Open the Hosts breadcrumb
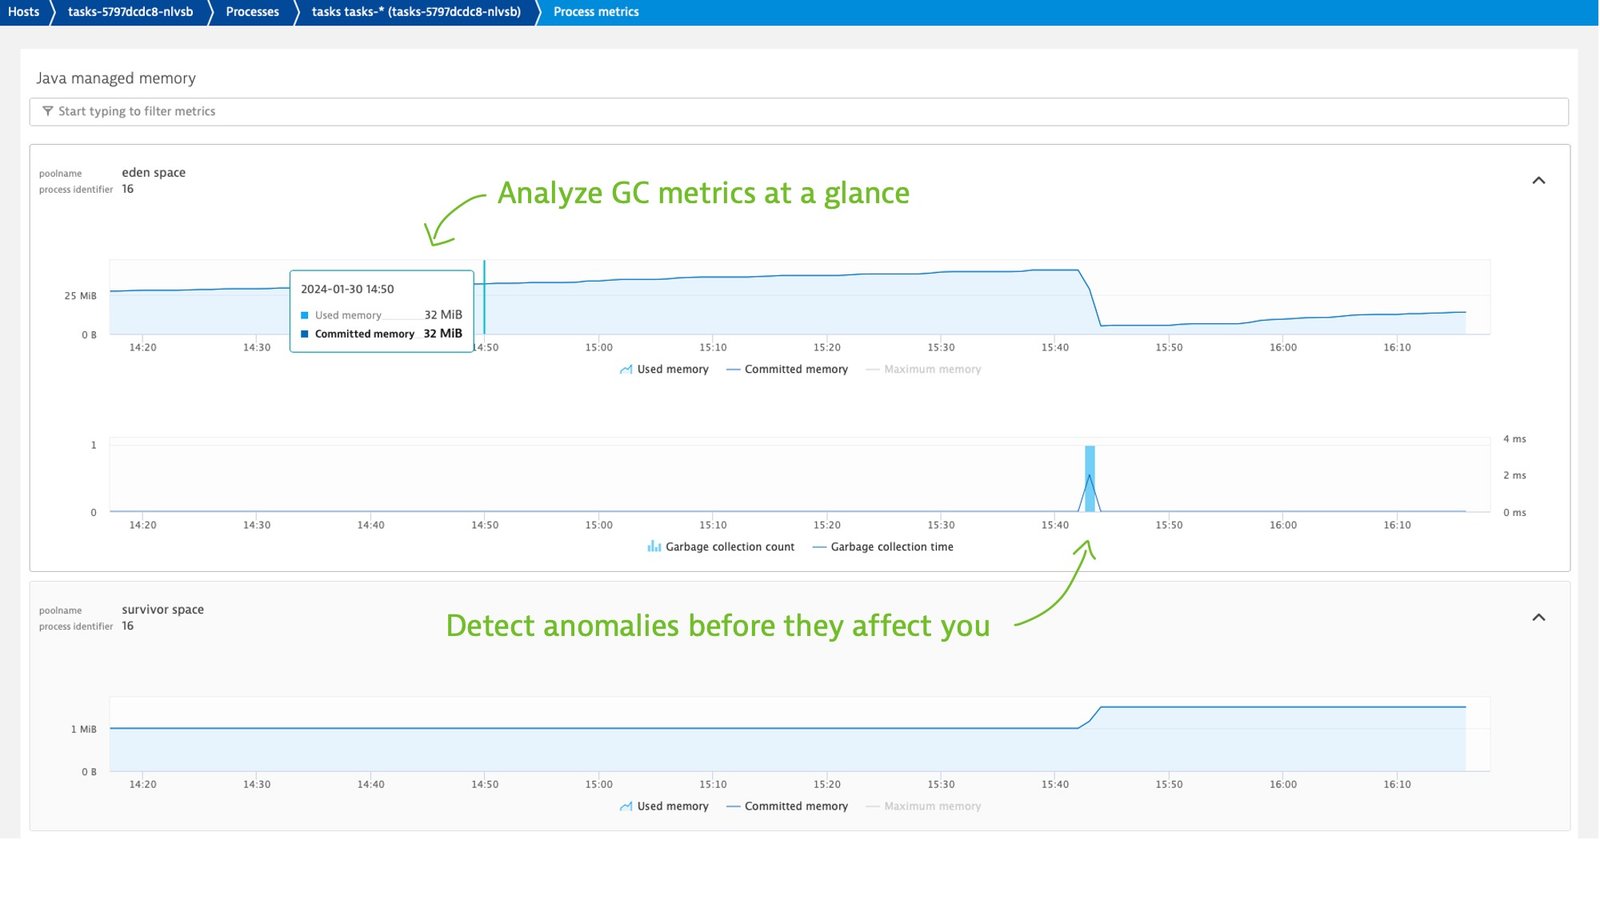This screenshot has height=900, width=1600. coord(23,12)
